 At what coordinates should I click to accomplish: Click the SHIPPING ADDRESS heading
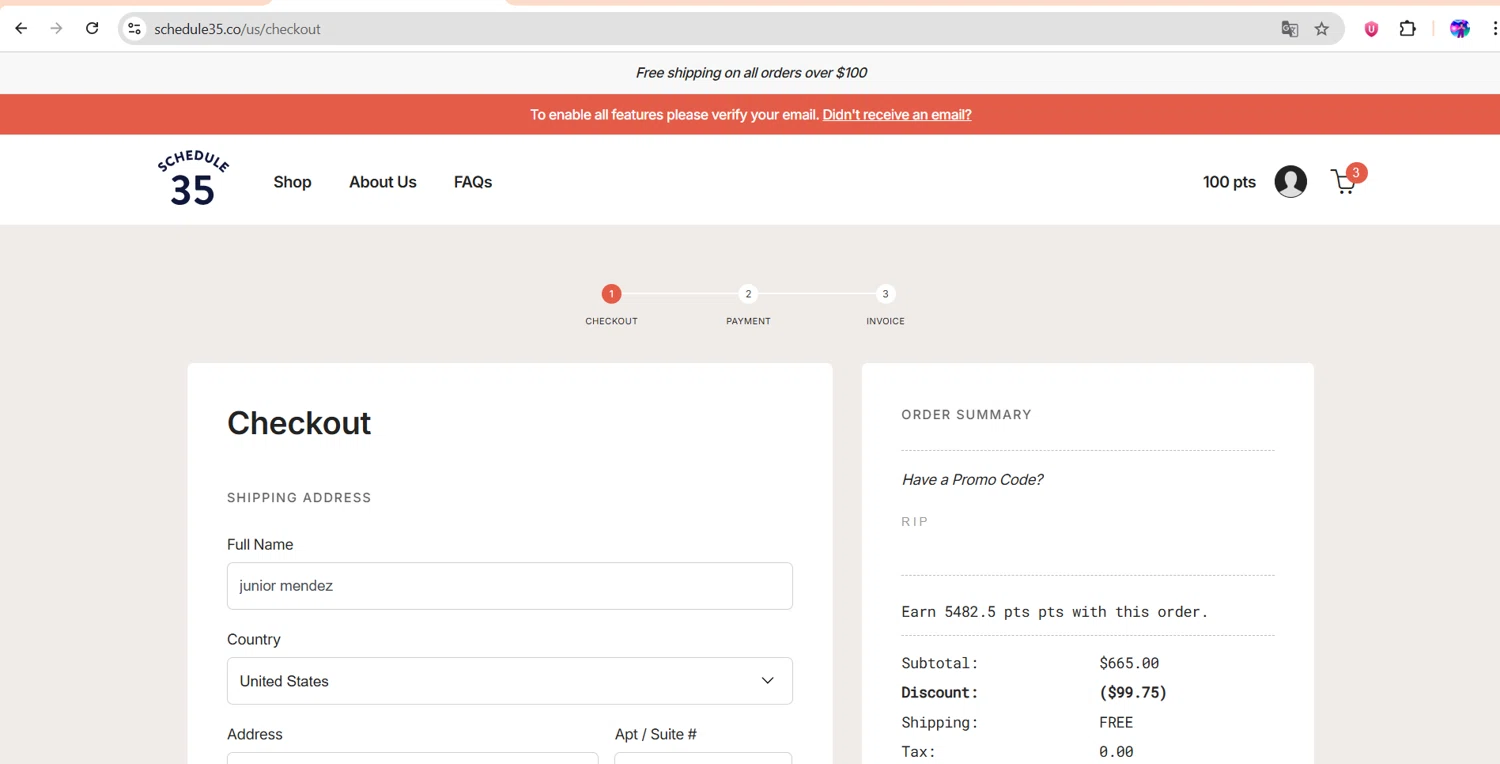click(x=299, y=498)
